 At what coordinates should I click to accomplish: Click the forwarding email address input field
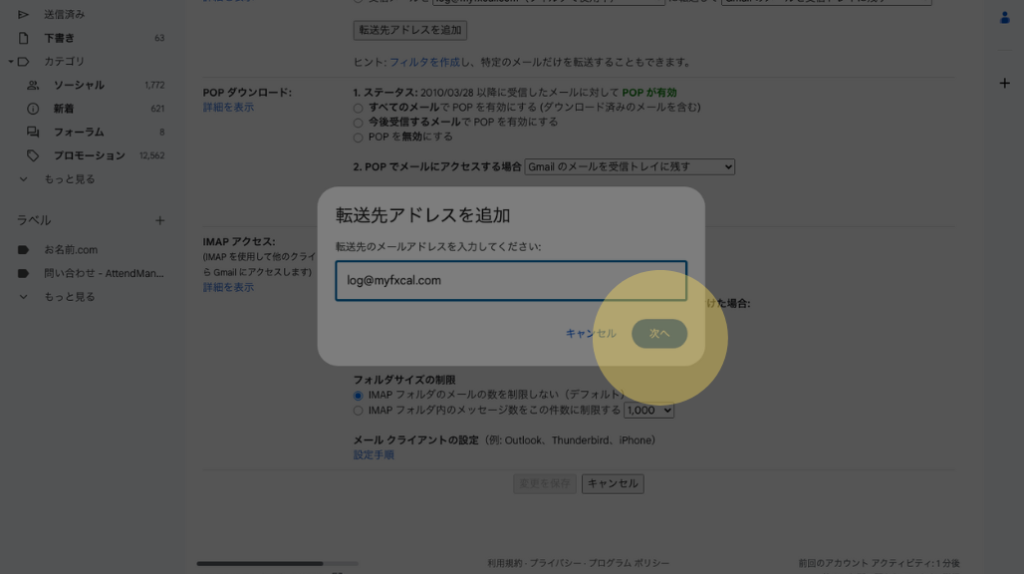(x=510, y=281)
